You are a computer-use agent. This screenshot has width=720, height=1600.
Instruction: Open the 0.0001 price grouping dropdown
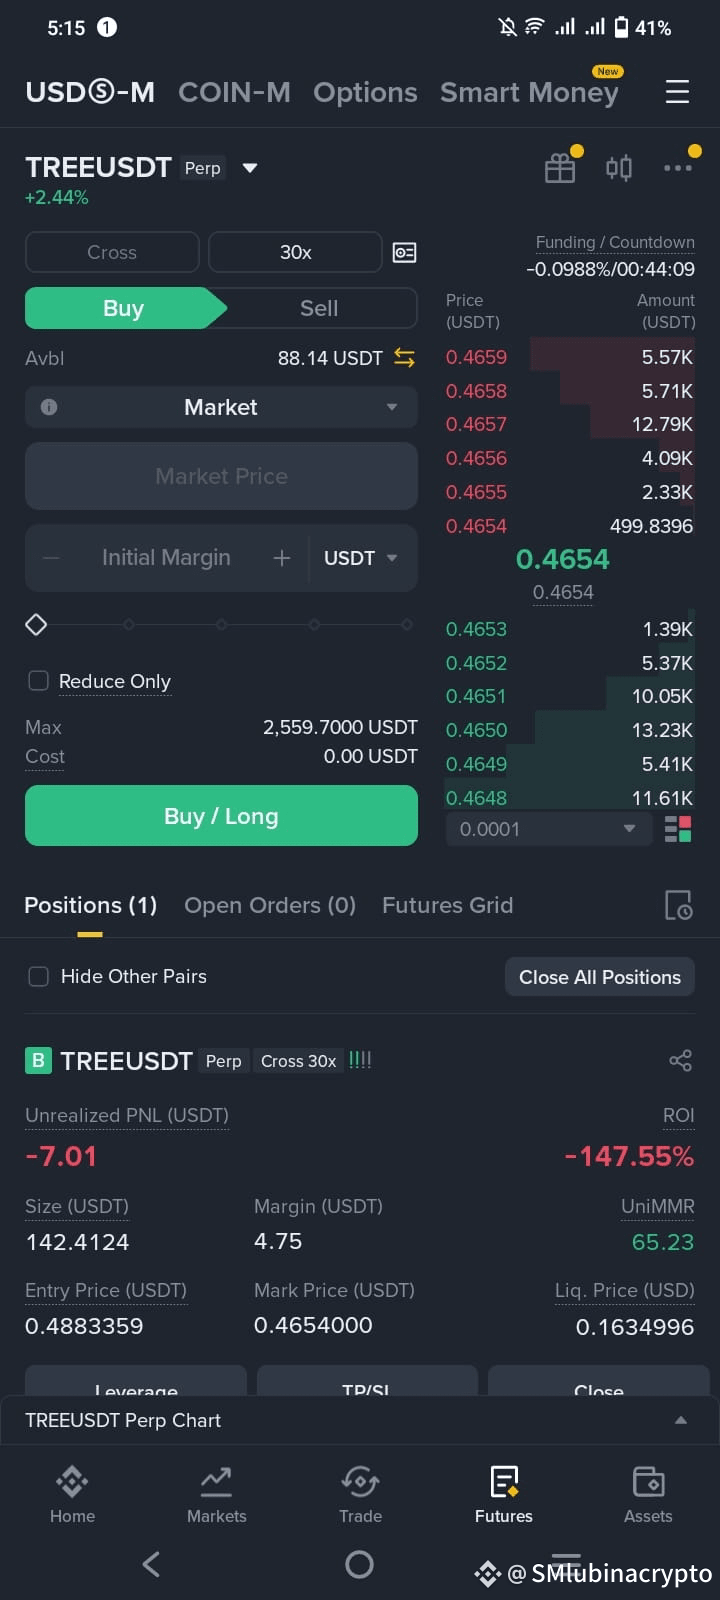[x=547, y=829]
